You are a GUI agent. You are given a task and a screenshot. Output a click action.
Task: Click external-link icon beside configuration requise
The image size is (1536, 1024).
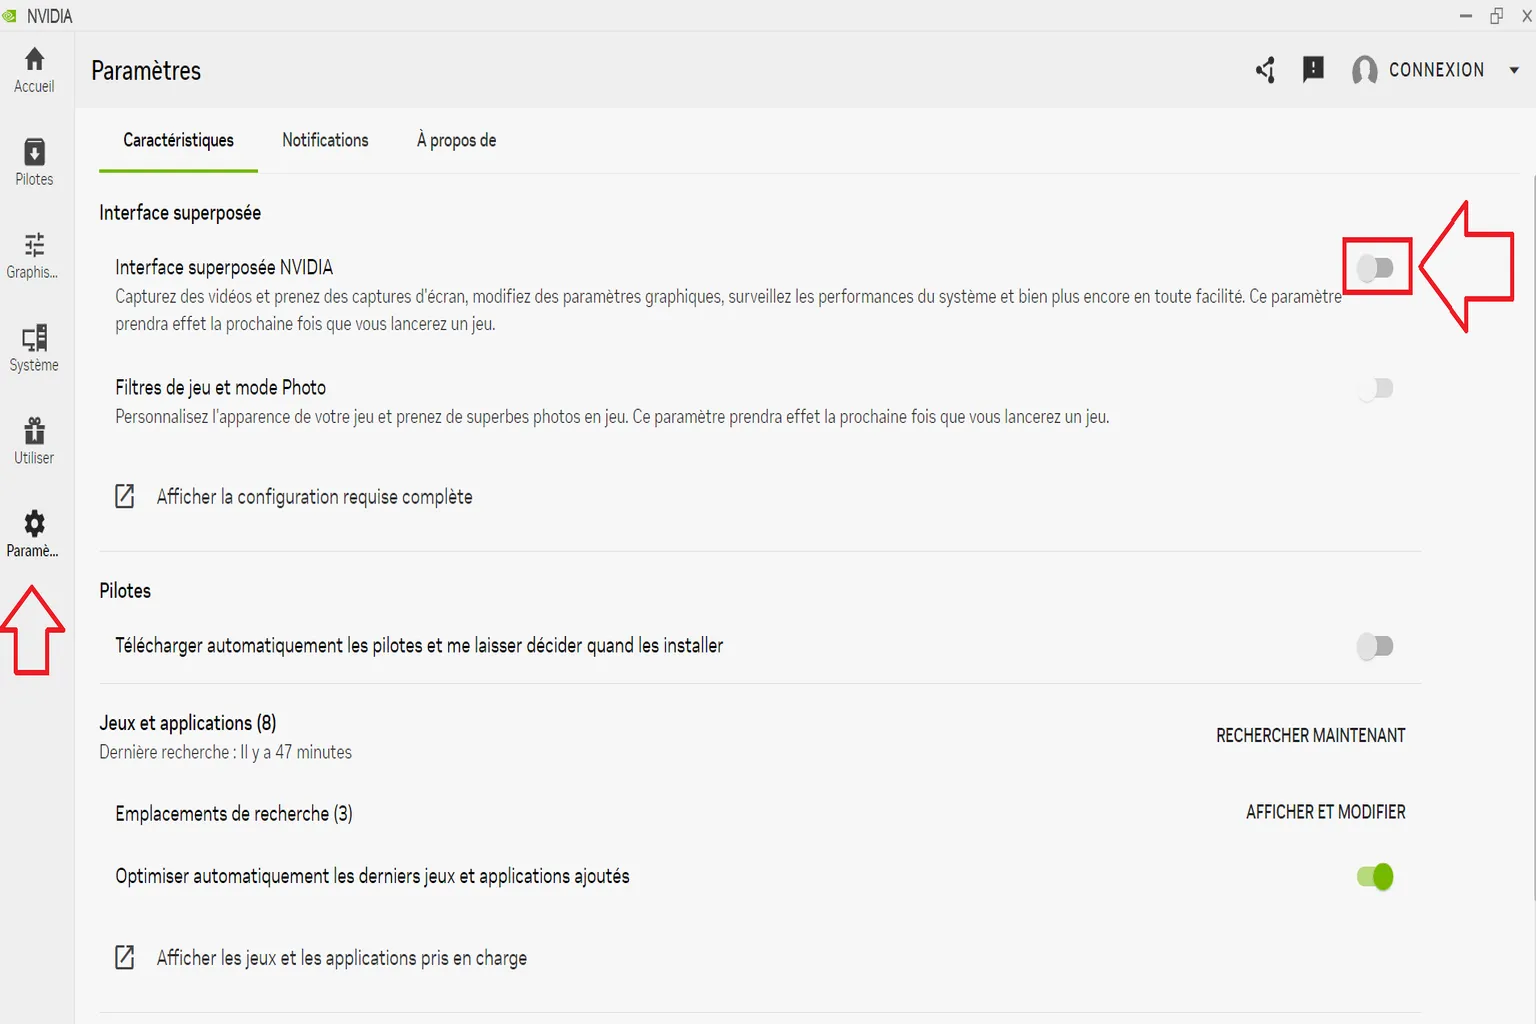pos(125,496)
